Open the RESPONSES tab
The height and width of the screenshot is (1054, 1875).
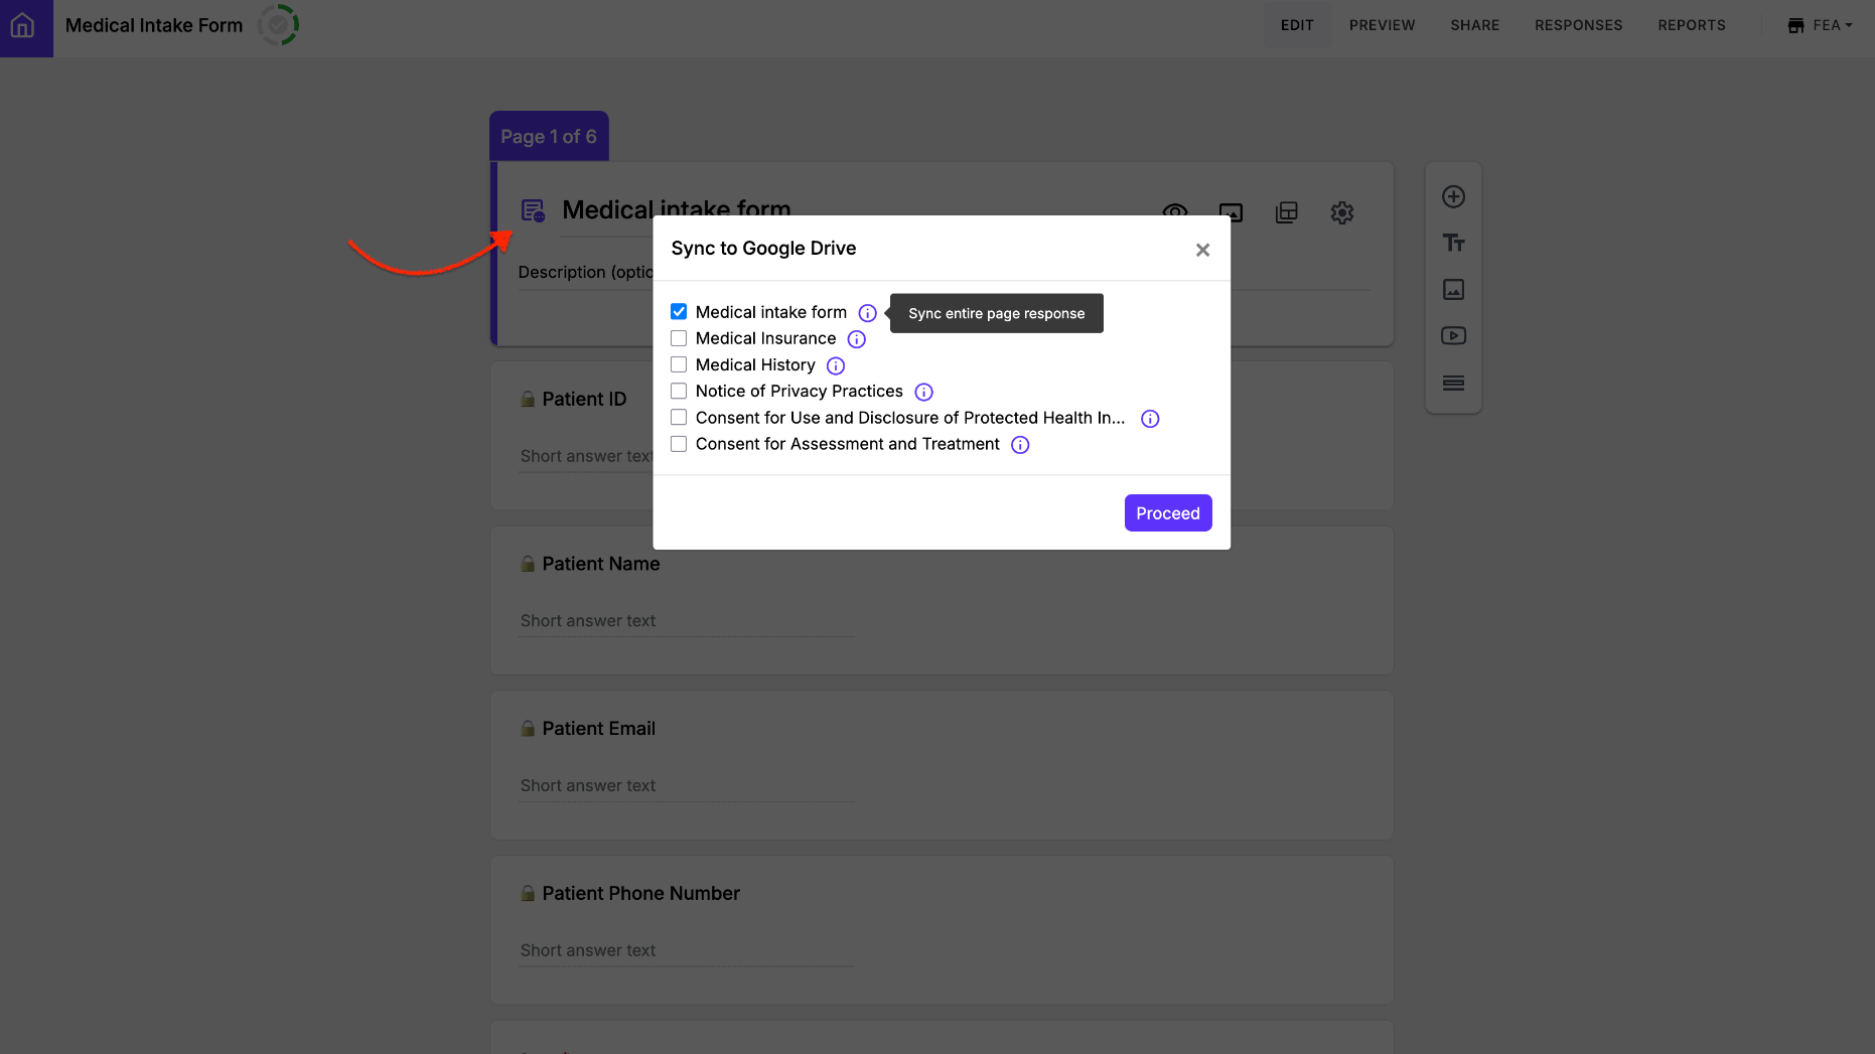point(1578,25)
